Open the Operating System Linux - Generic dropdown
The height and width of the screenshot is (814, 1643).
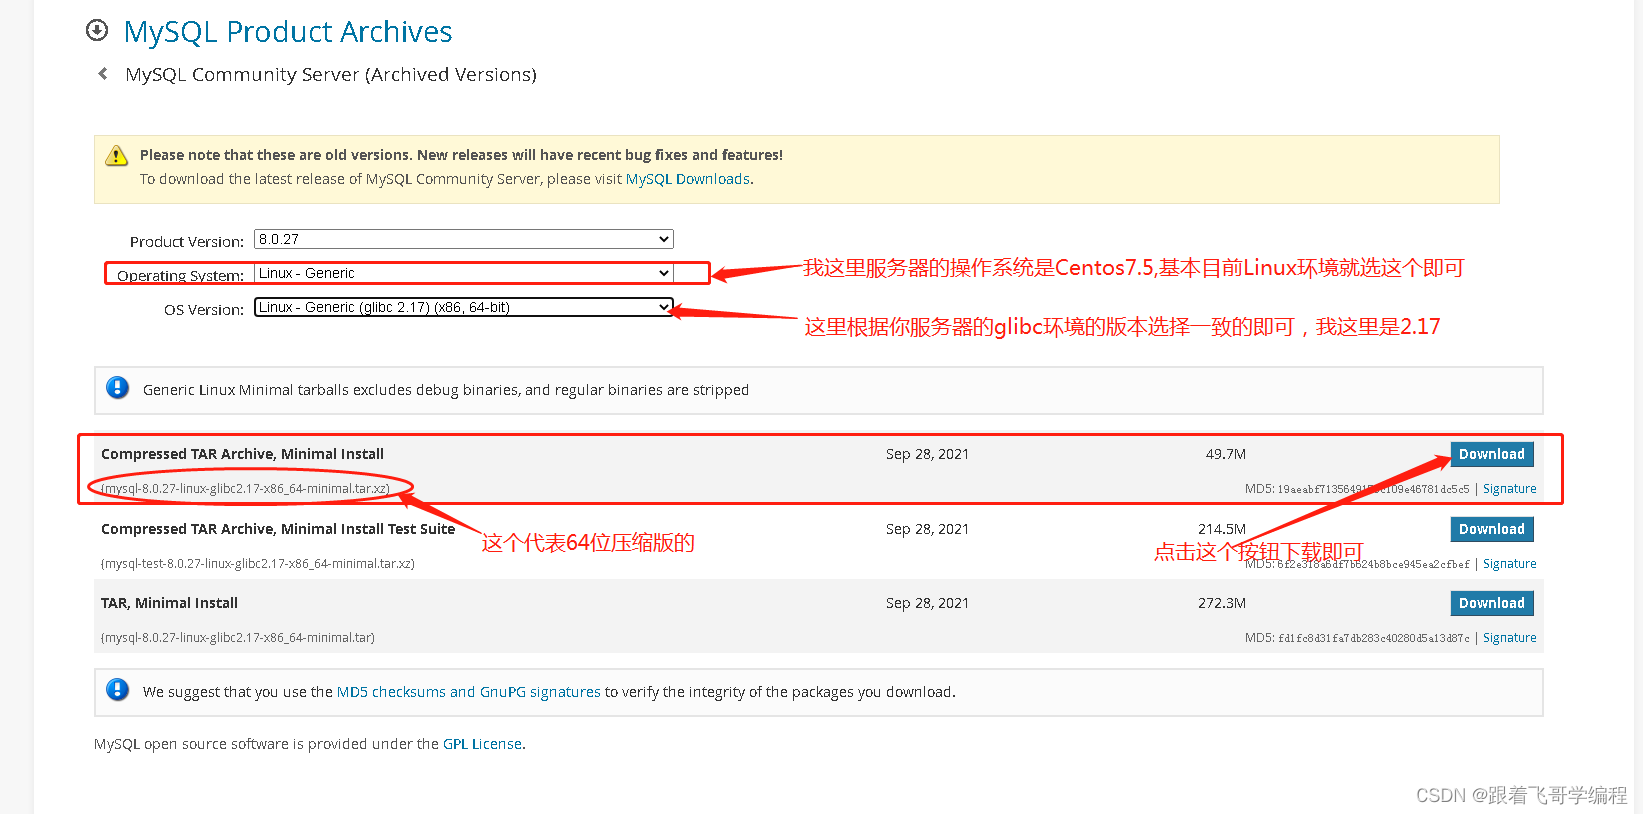pyautogui.click(x=463, y=273)
